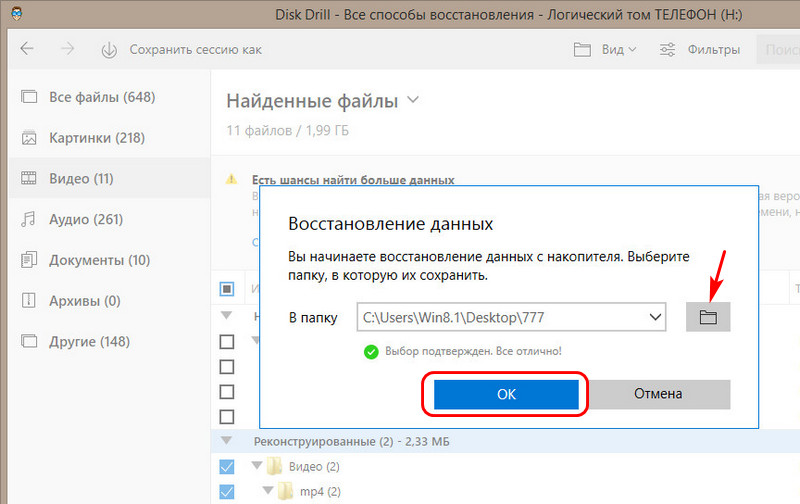Check the first empty file checkbox

click(x=227, y=341)
